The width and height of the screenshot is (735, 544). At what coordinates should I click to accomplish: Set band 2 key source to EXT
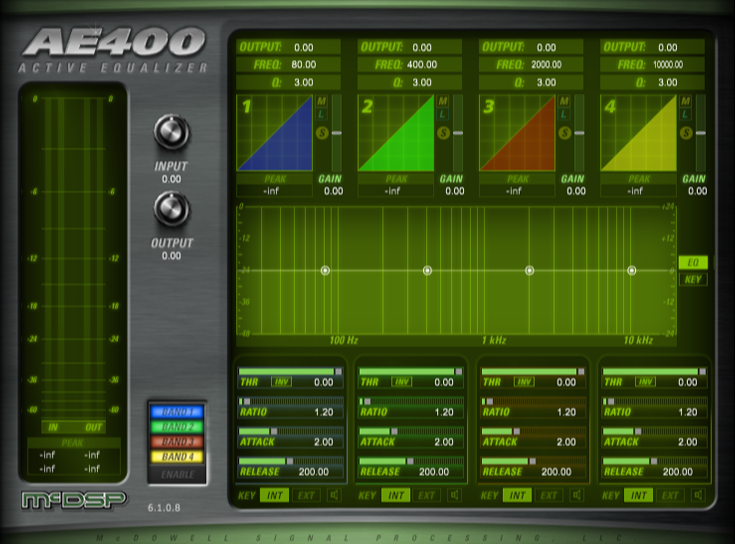427,495
